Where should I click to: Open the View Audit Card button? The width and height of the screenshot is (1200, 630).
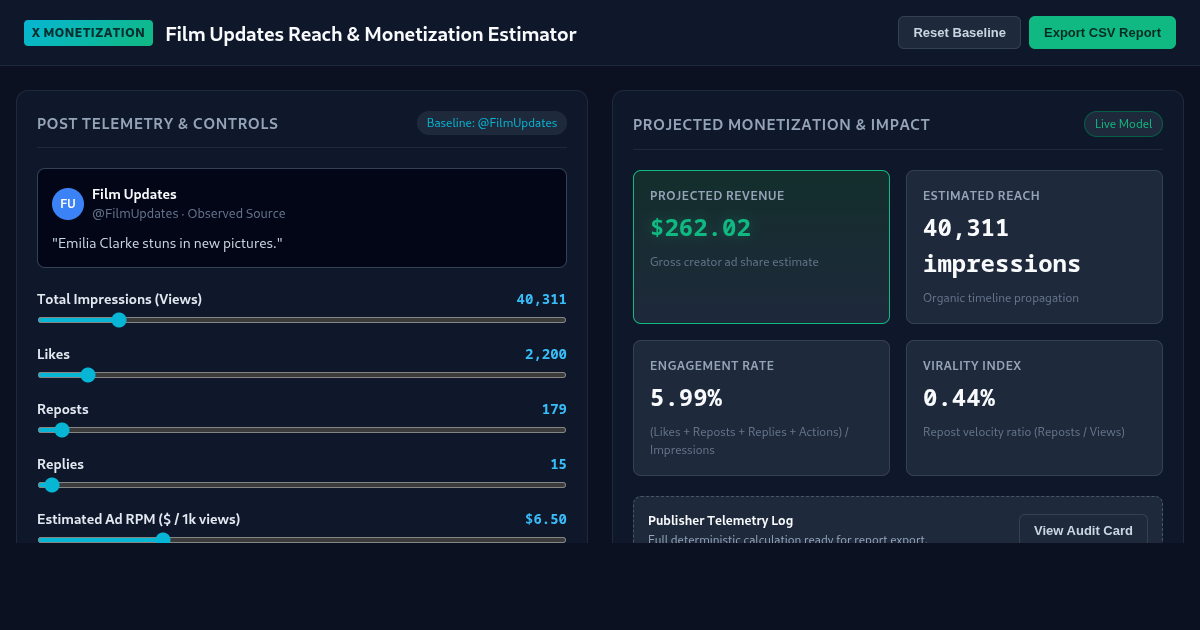(x=1083, y=530)
